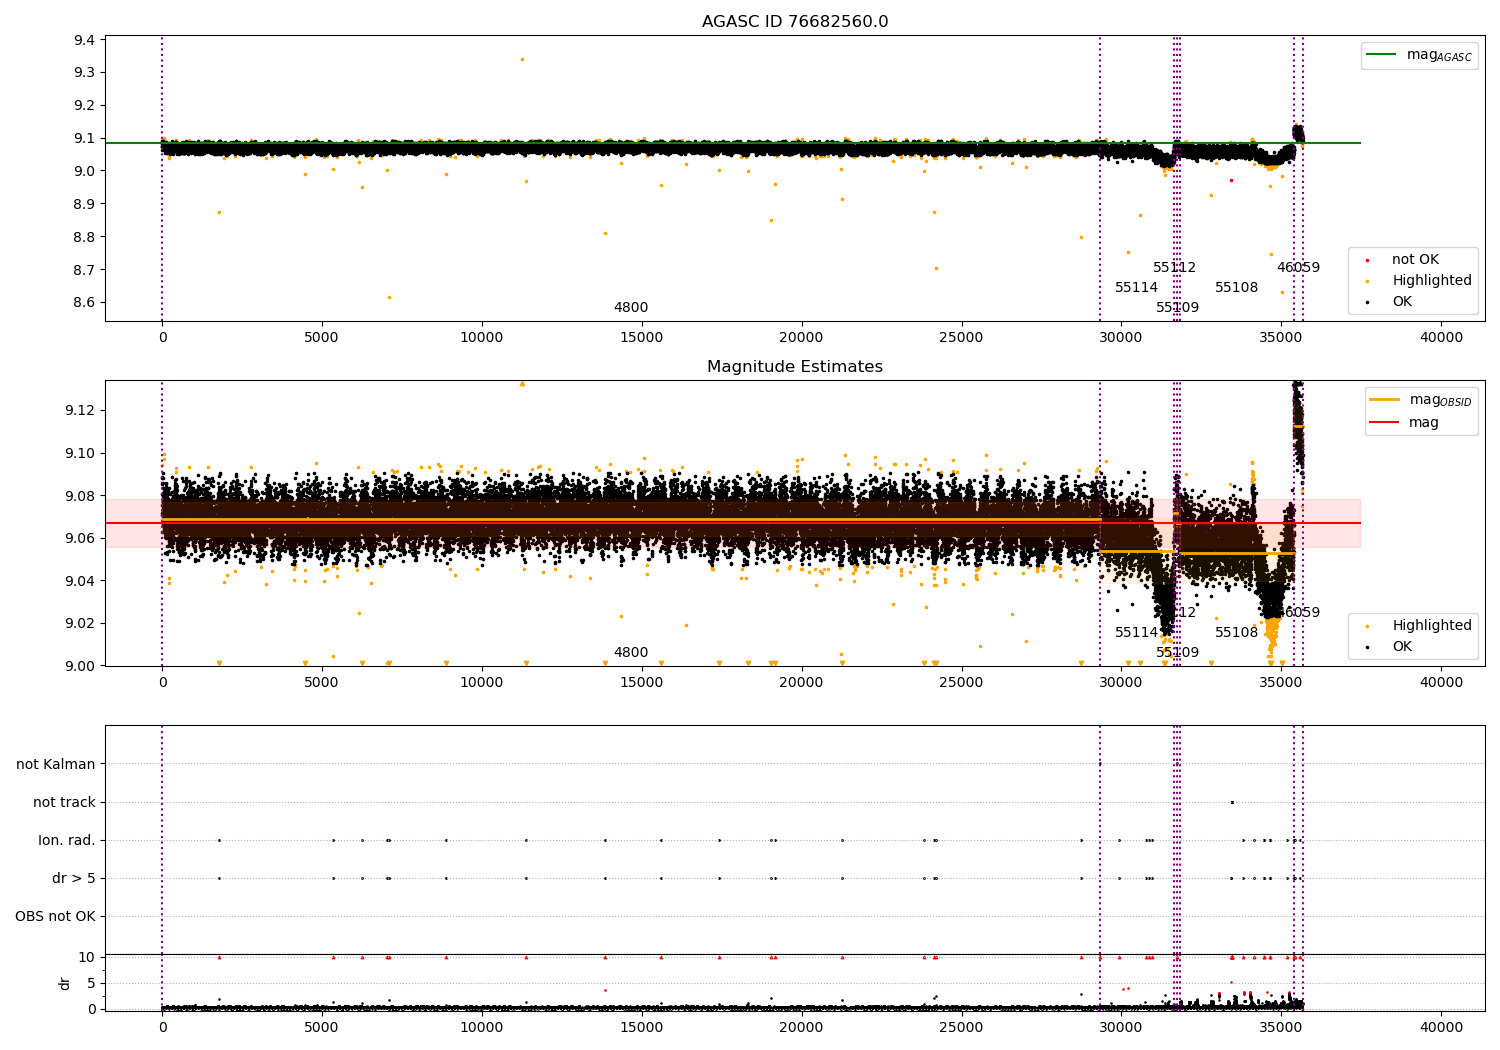Click obsid label 4800 in Magnitude Estimates panel
The width and height of the screenshot is (1500, 1050).
[x=631, y=653]
